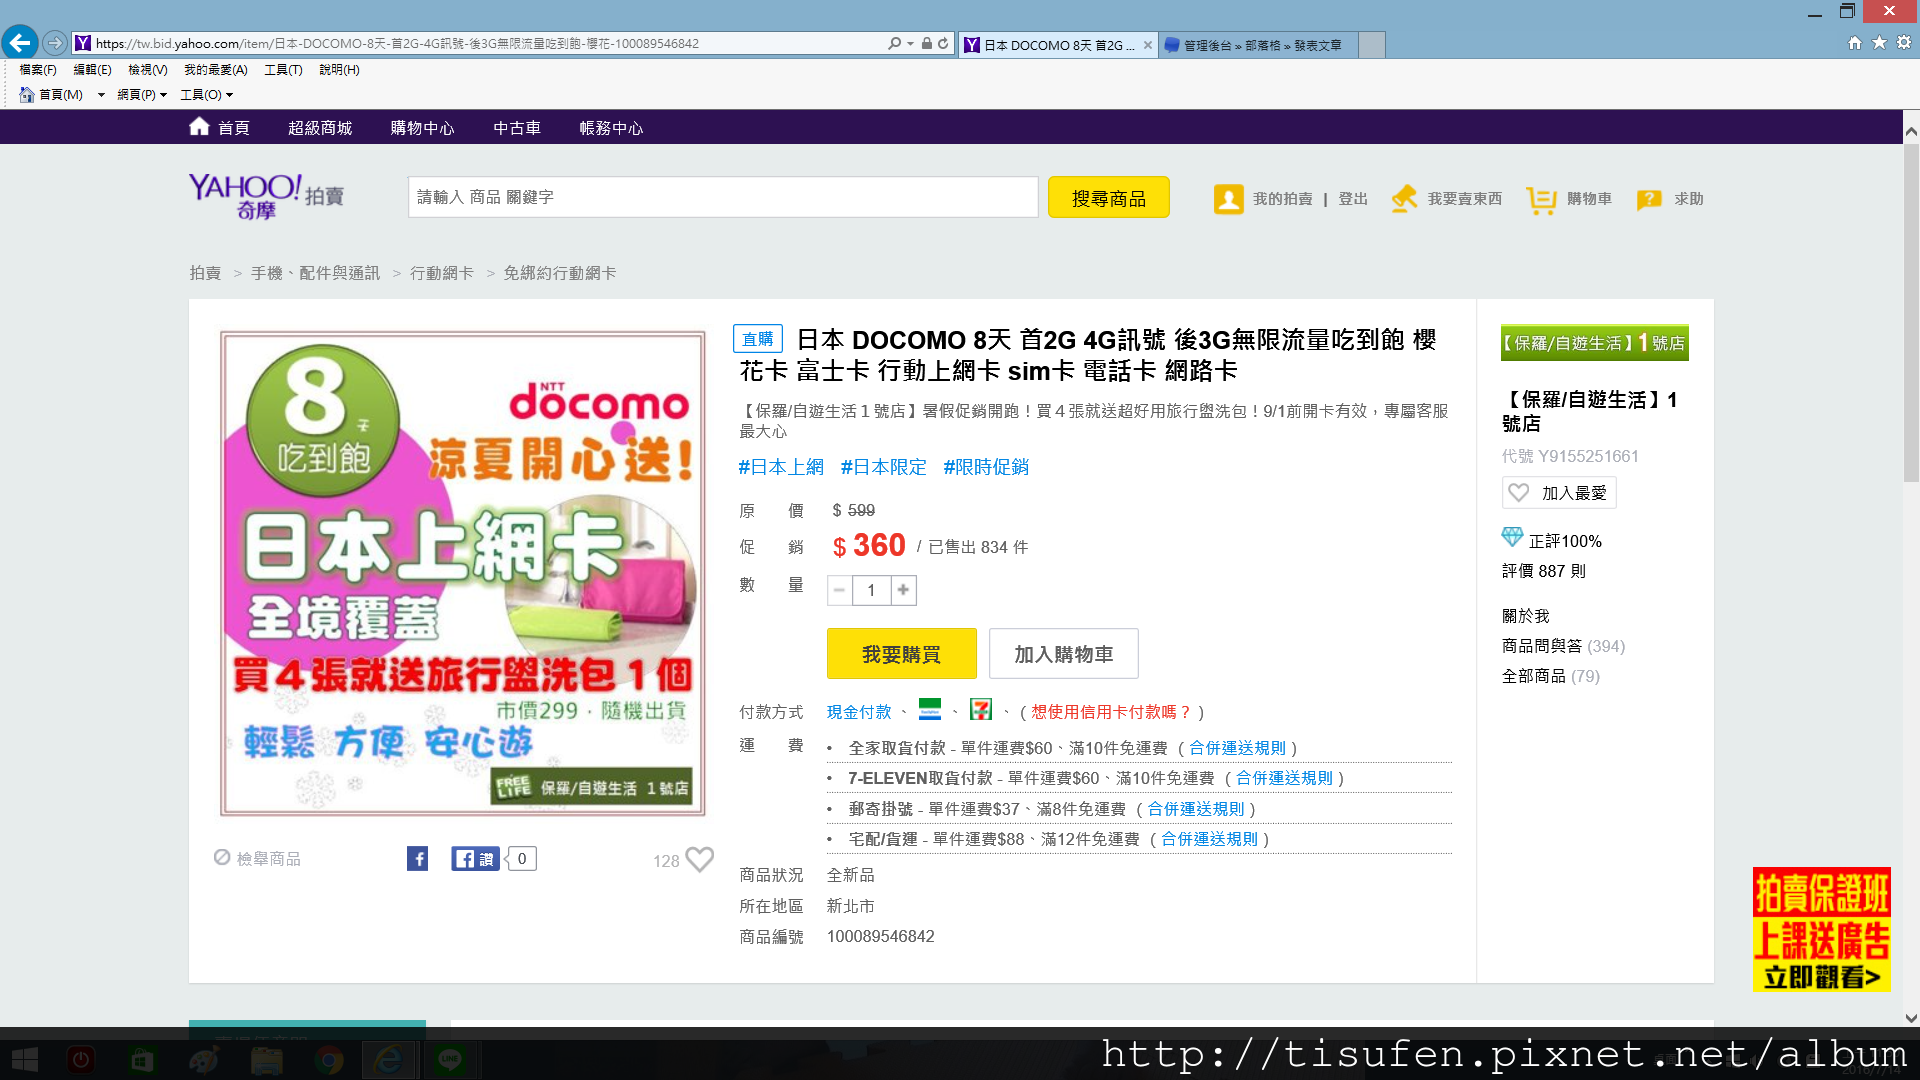Open the 檢視(V) menu
1920x1080 pixels.
[147, 70]
